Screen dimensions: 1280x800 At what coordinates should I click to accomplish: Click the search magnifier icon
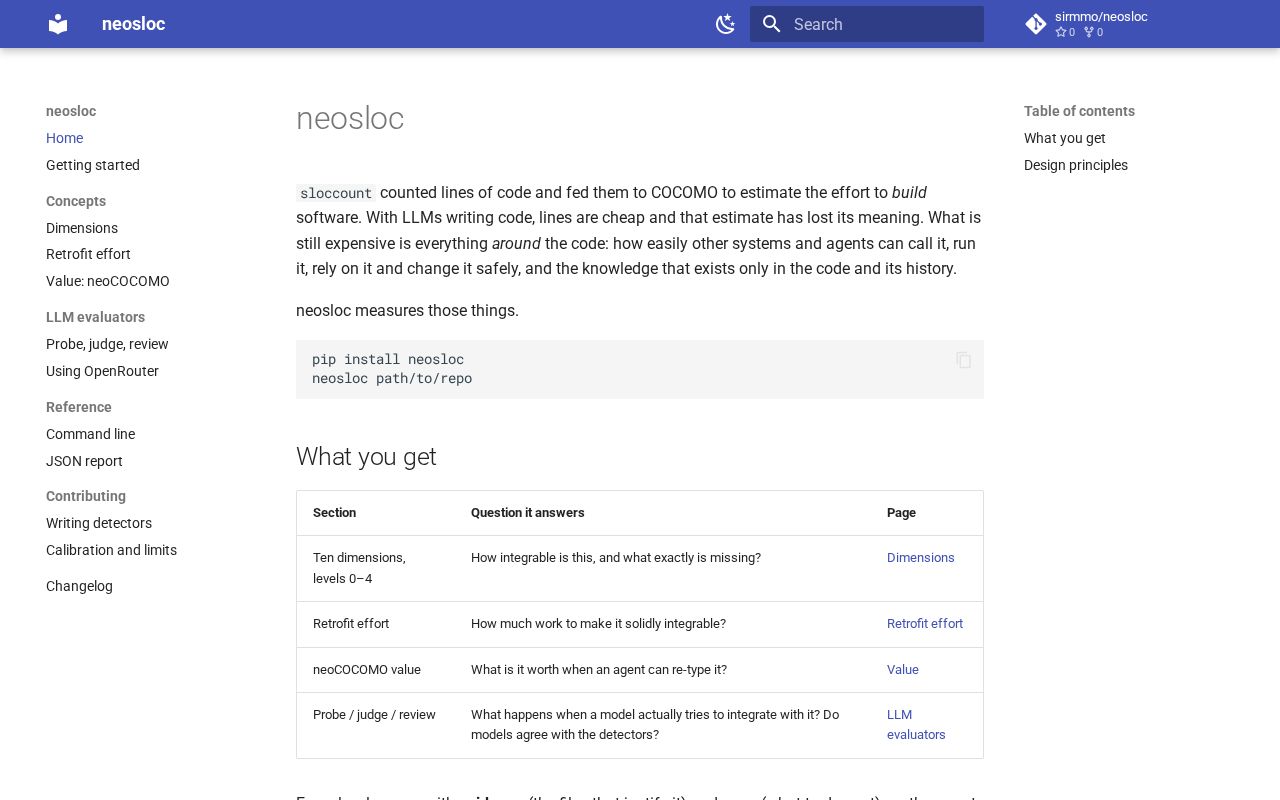771,24
